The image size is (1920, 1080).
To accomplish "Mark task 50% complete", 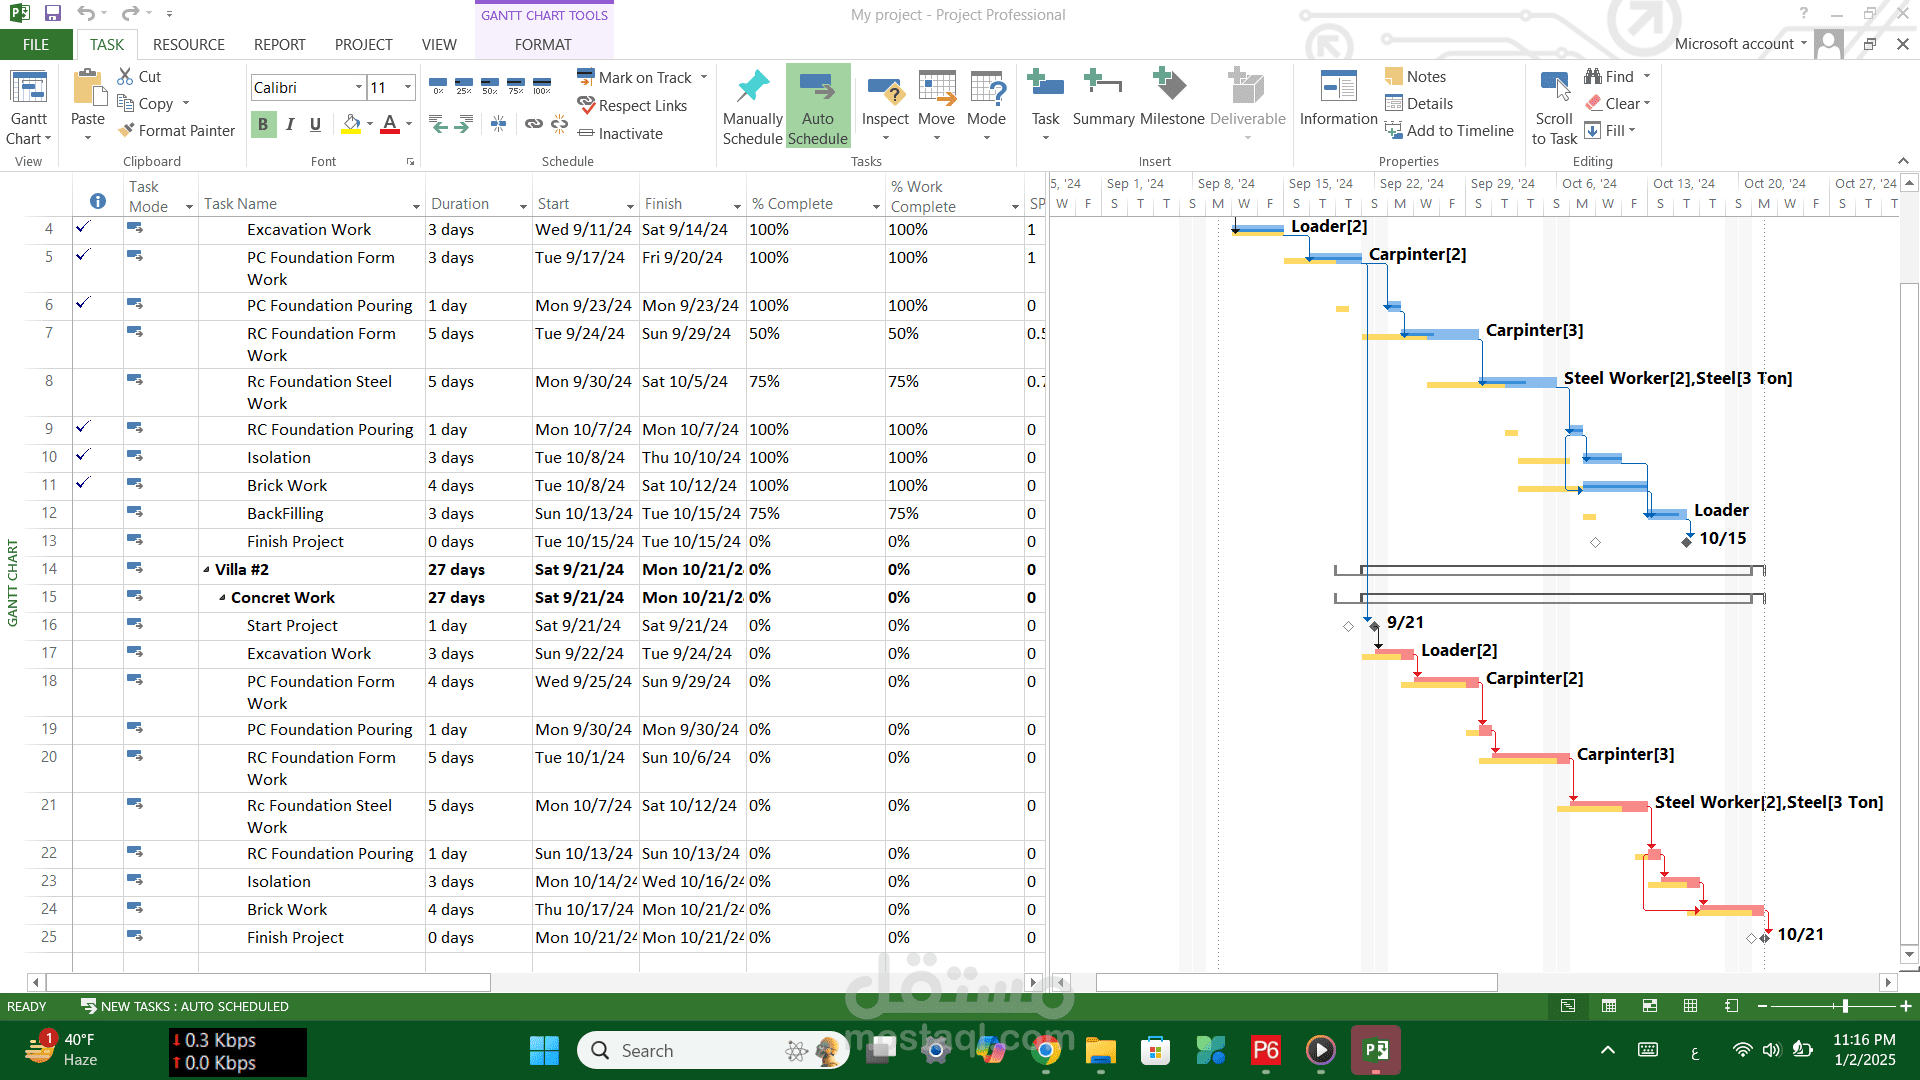I will point(489,86).
